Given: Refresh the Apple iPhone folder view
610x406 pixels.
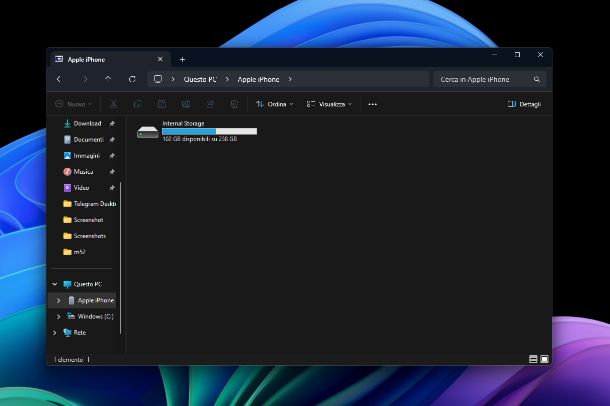Looking at the screenshot, I should (x=132, y=79).
